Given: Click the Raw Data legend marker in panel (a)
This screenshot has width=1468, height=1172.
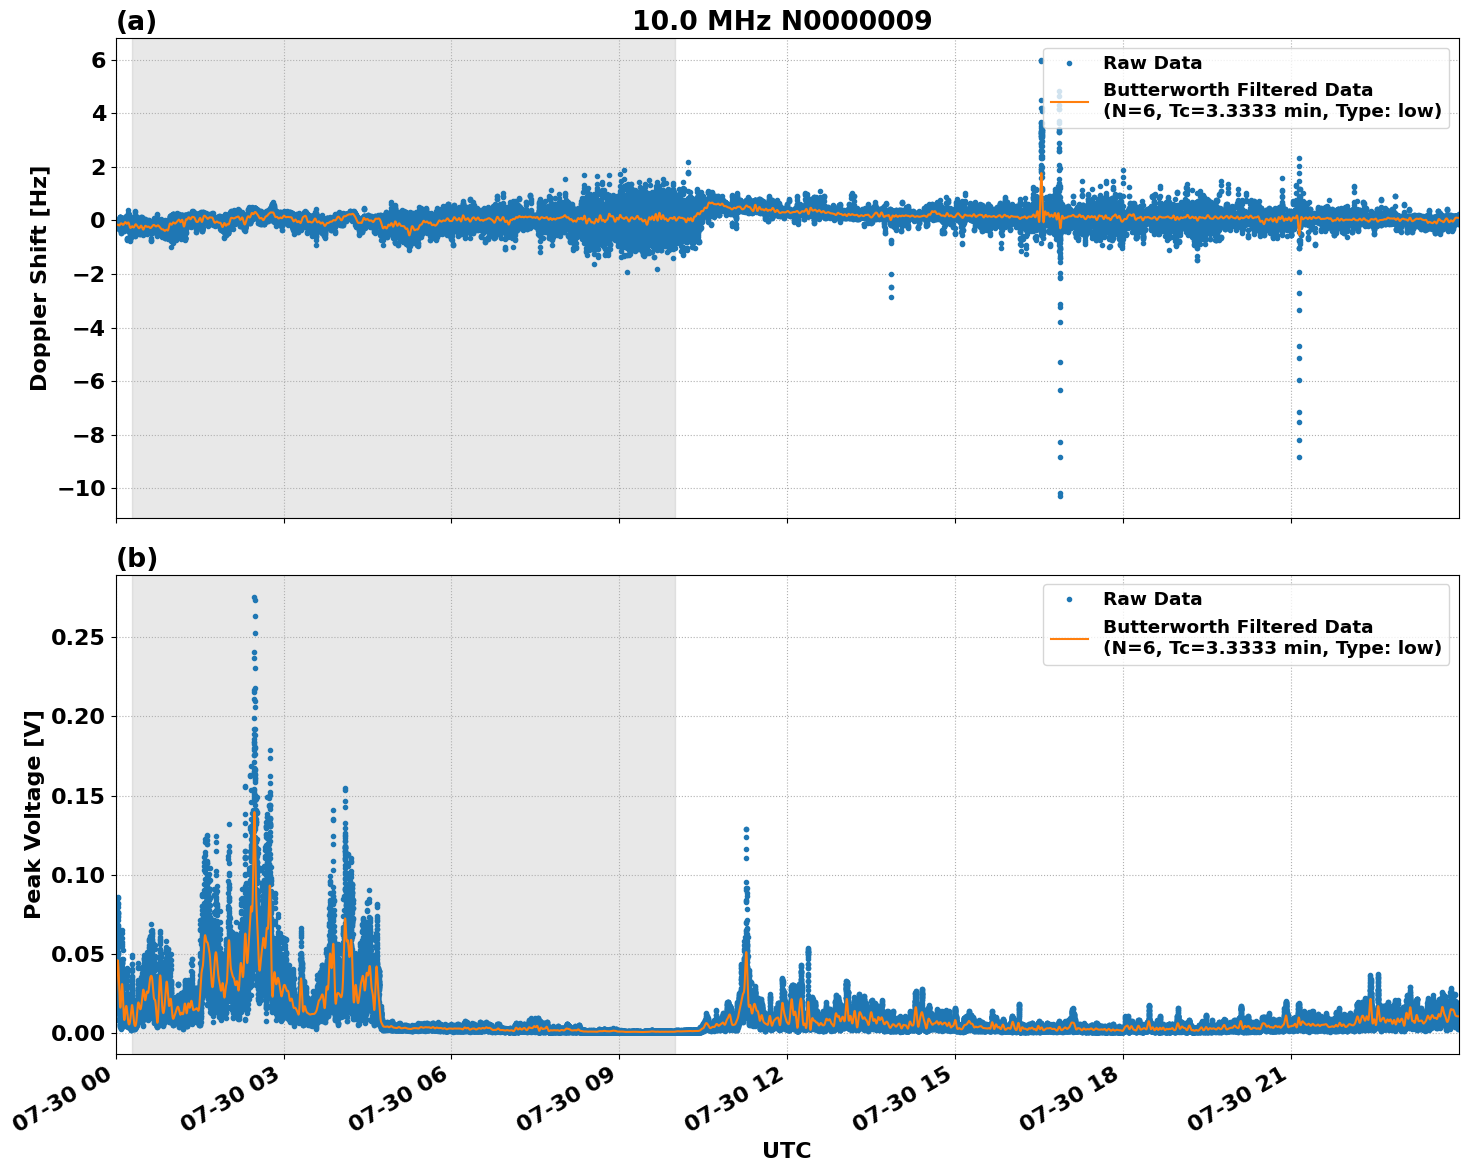Looking at the screenshot, I should pos(1069,61).
